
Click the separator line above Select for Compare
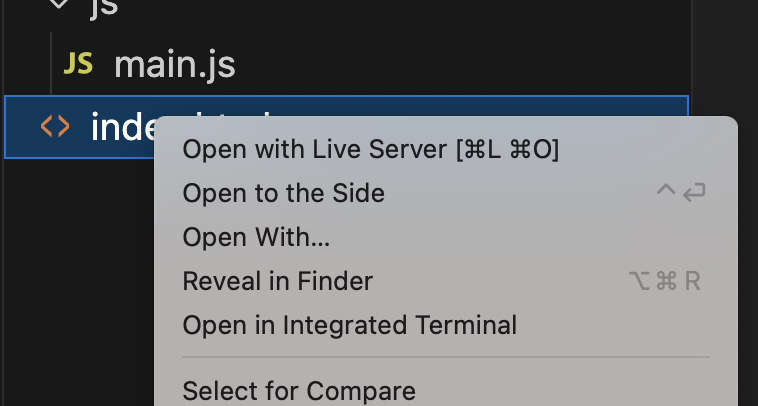pyautogui.click(x=445, y=357)
